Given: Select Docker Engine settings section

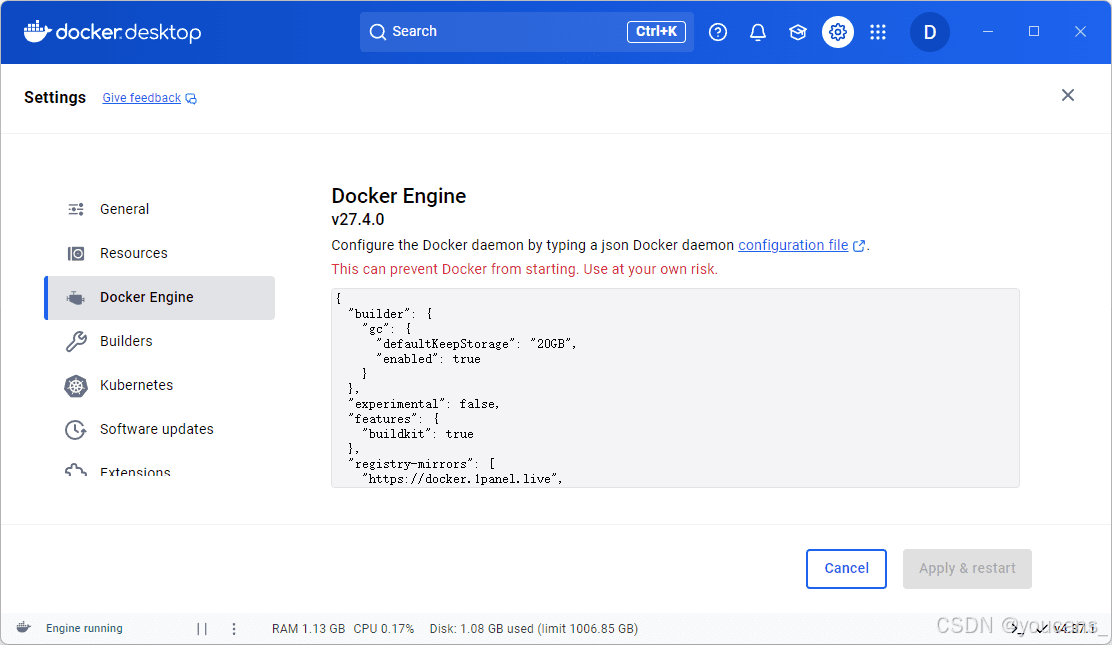Looking at the screenshot, I should tap(160, 297).
